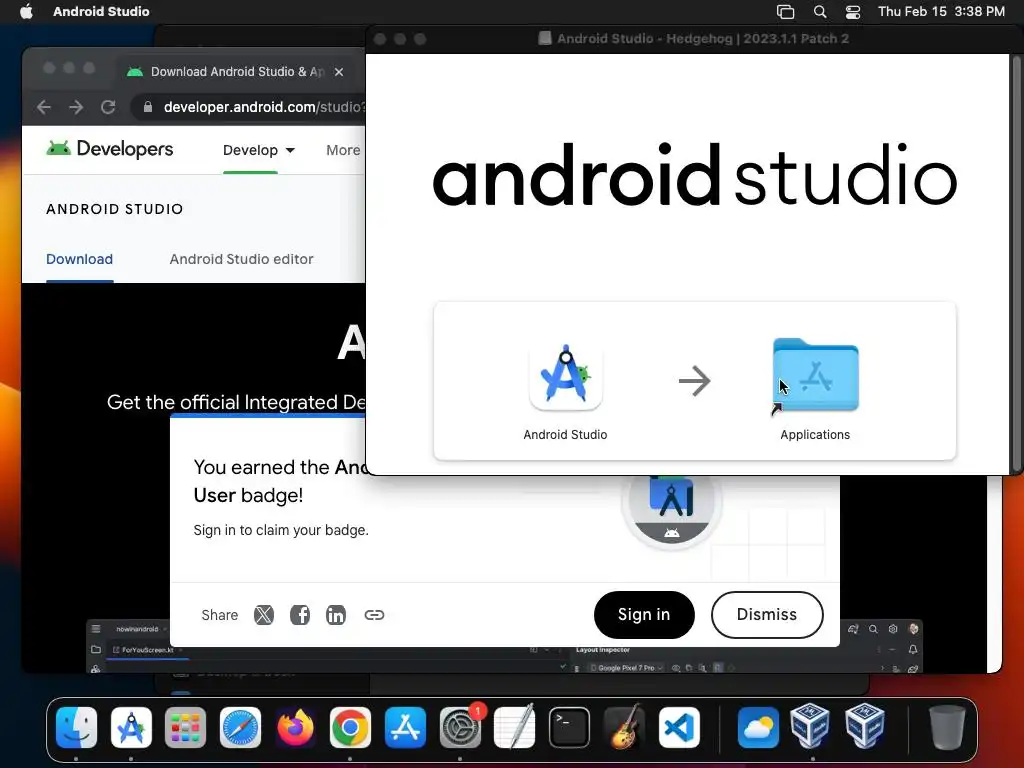Open the More menu on the Developers site

pyautogui.click(x=343, y=150)
